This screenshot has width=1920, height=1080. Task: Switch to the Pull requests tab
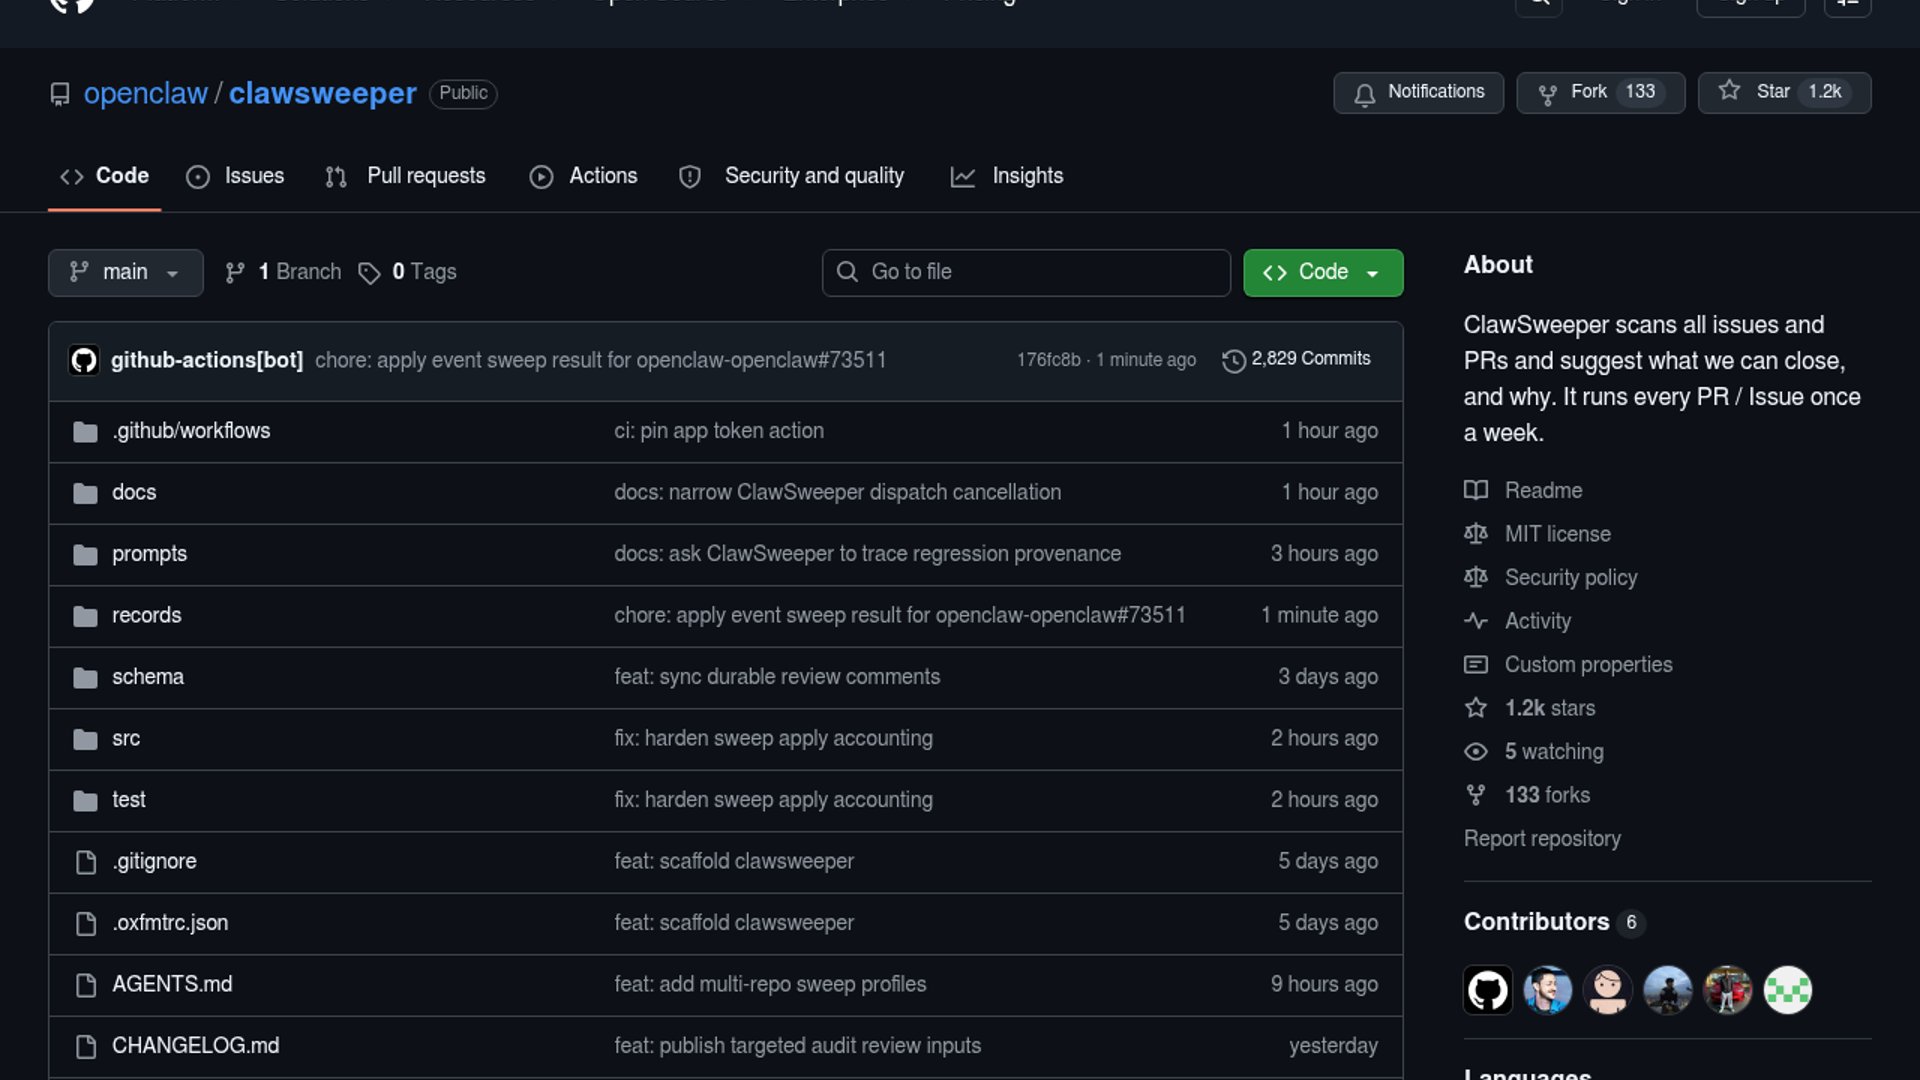(x=406, y=176)
